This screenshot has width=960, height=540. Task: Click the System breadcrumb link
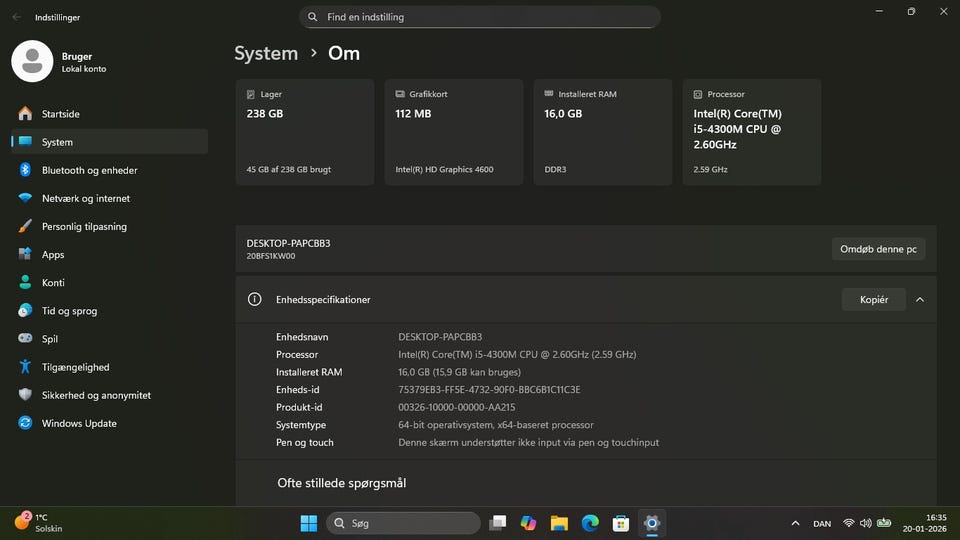click(266, 53)
